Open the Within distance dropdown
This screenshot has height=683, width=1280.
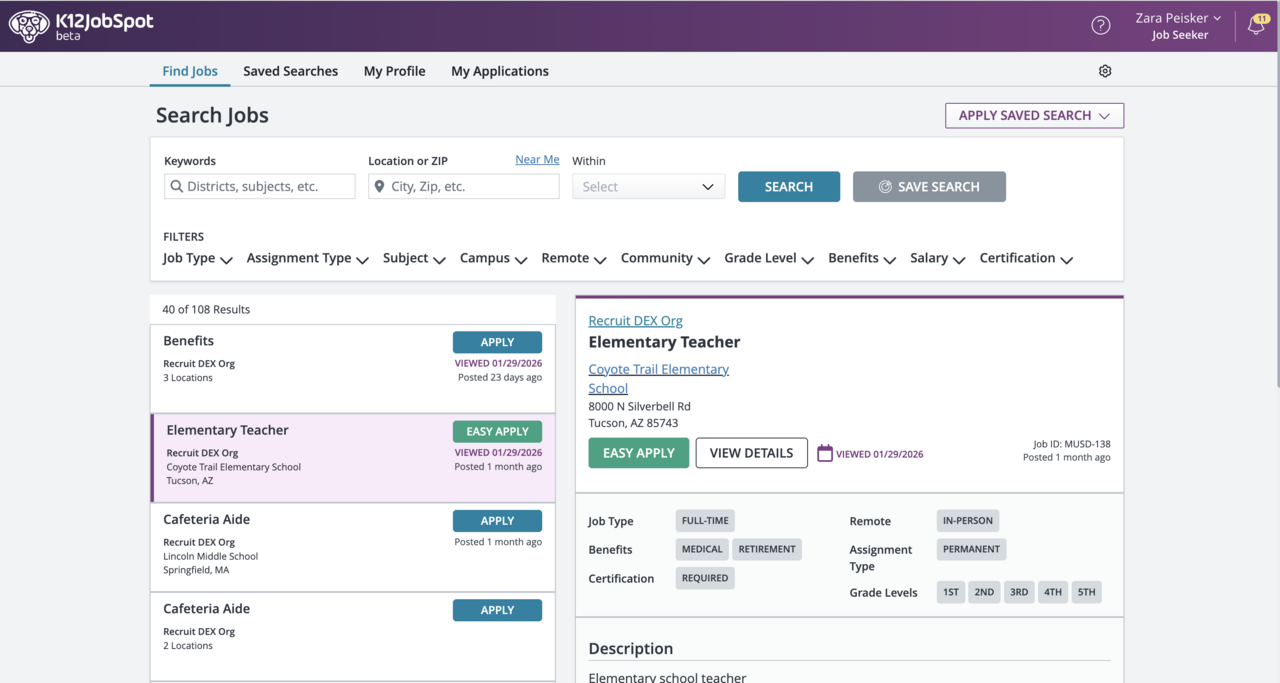click(x=648, y=187)
